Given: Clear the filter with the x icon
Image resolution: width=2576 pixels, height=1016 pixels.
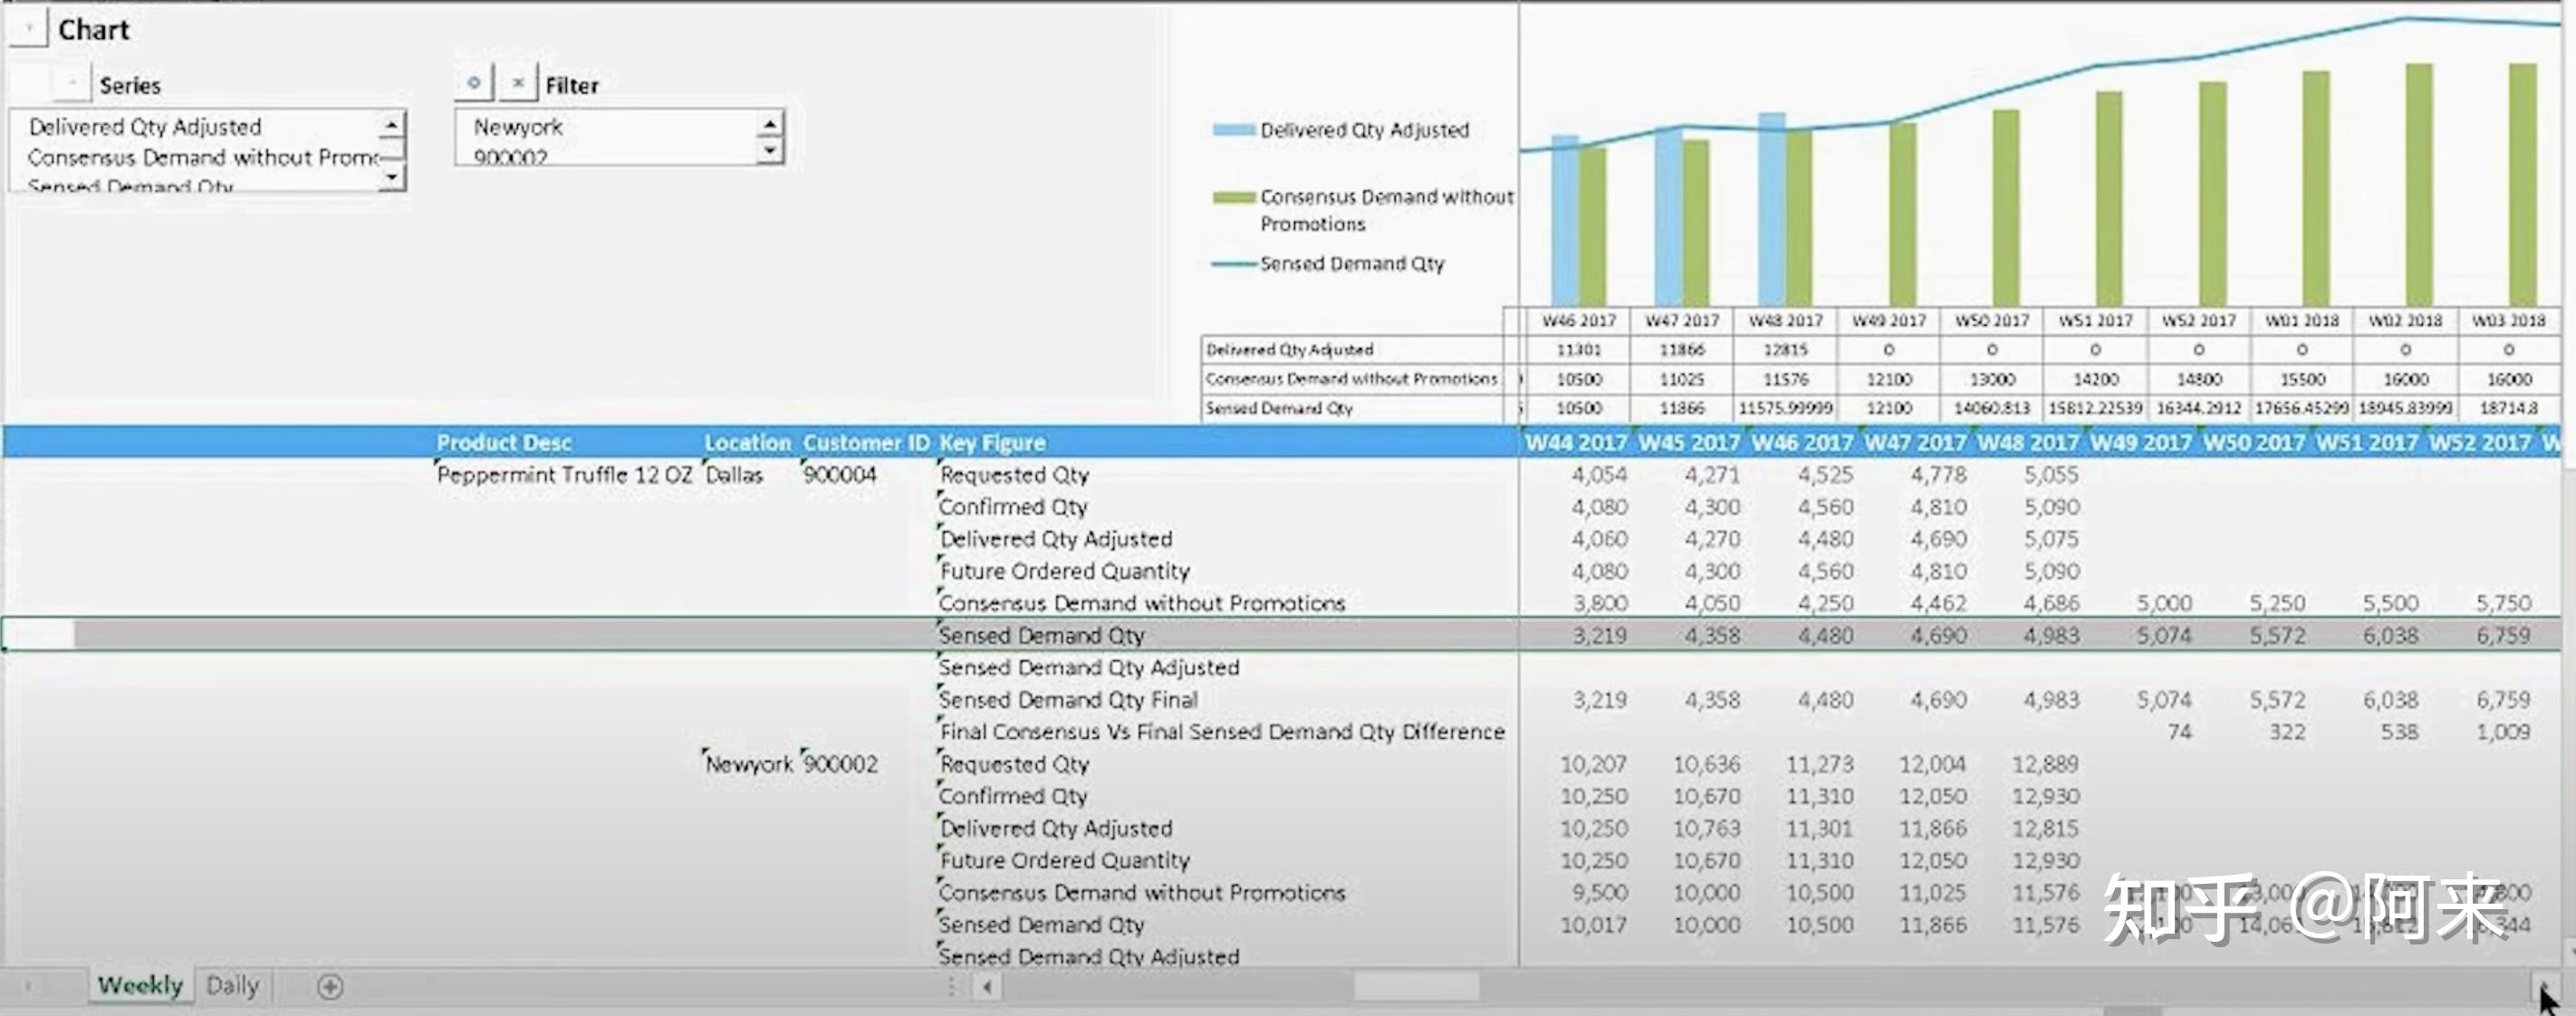Looking at the screenshot, I should point(519,83).
